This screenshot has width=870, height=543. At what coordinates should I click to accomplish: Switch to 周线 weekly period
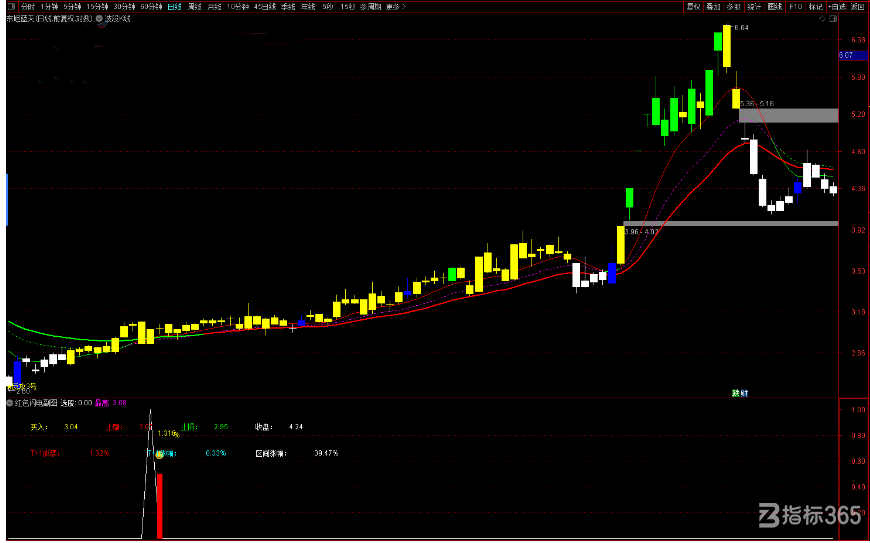click(194, 7)
